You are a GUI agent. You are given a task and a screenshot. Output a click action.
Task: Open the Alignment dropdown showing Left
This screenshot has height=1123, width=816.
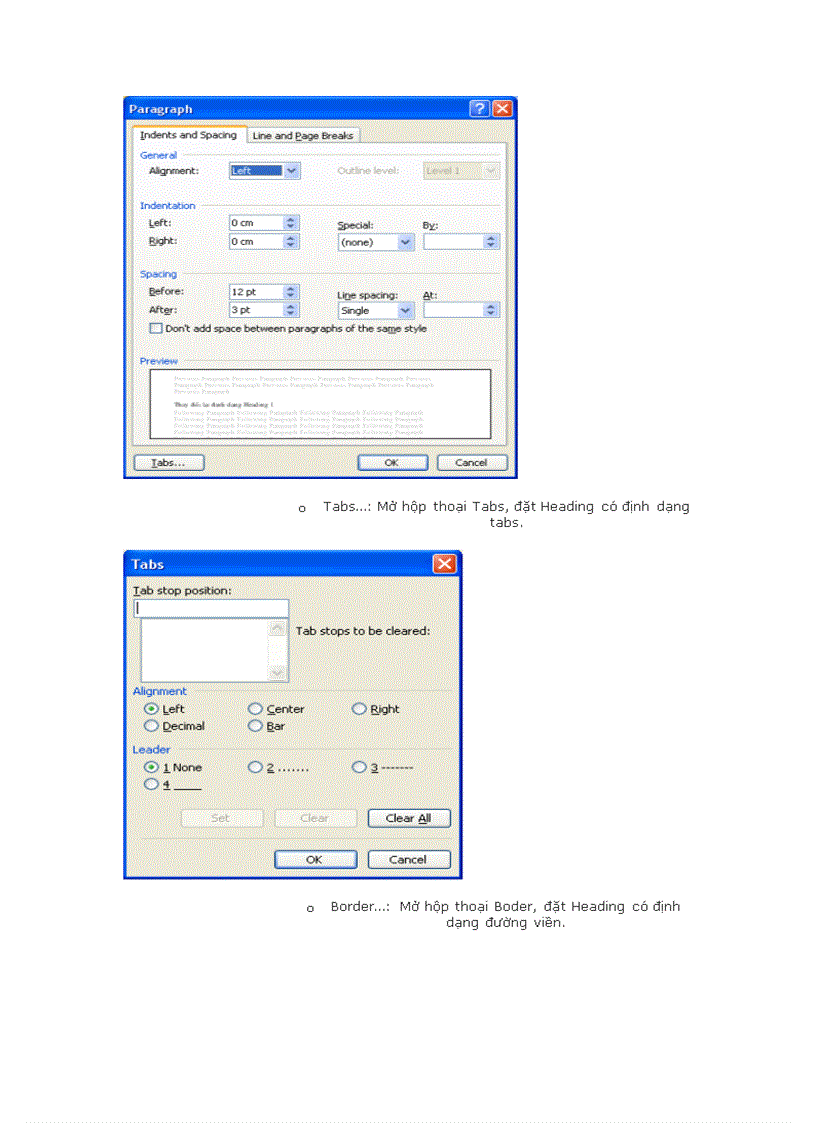tap(292, 170)
